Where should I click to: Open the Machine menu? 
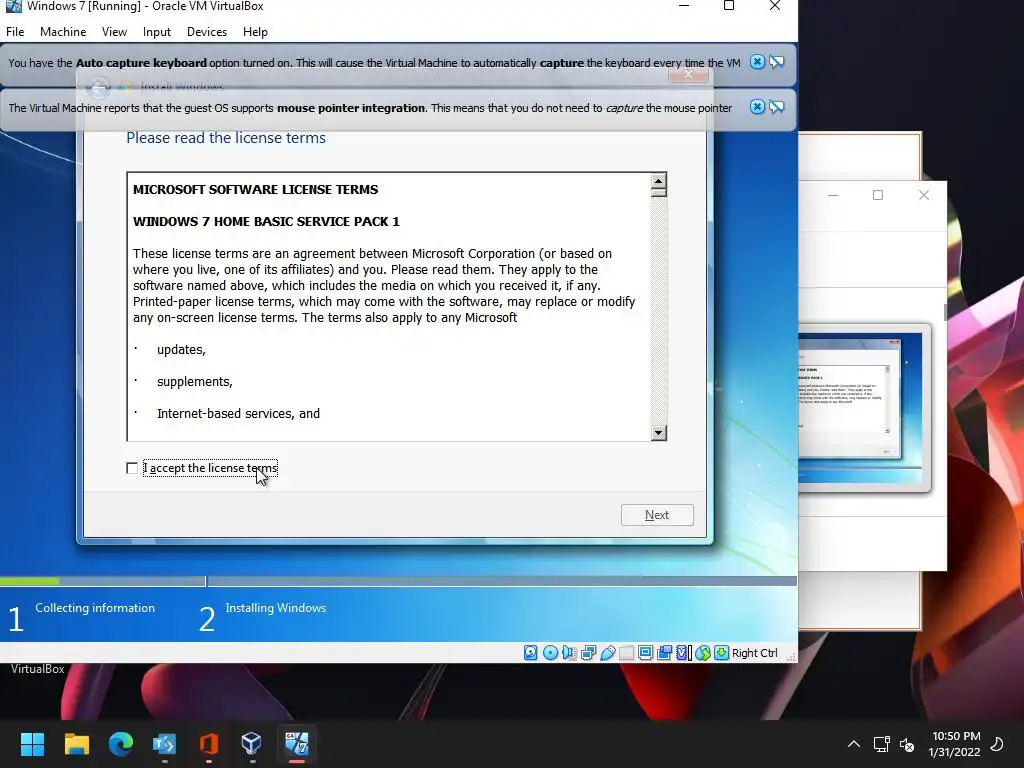pyautogui.click(x=63, y=32)
